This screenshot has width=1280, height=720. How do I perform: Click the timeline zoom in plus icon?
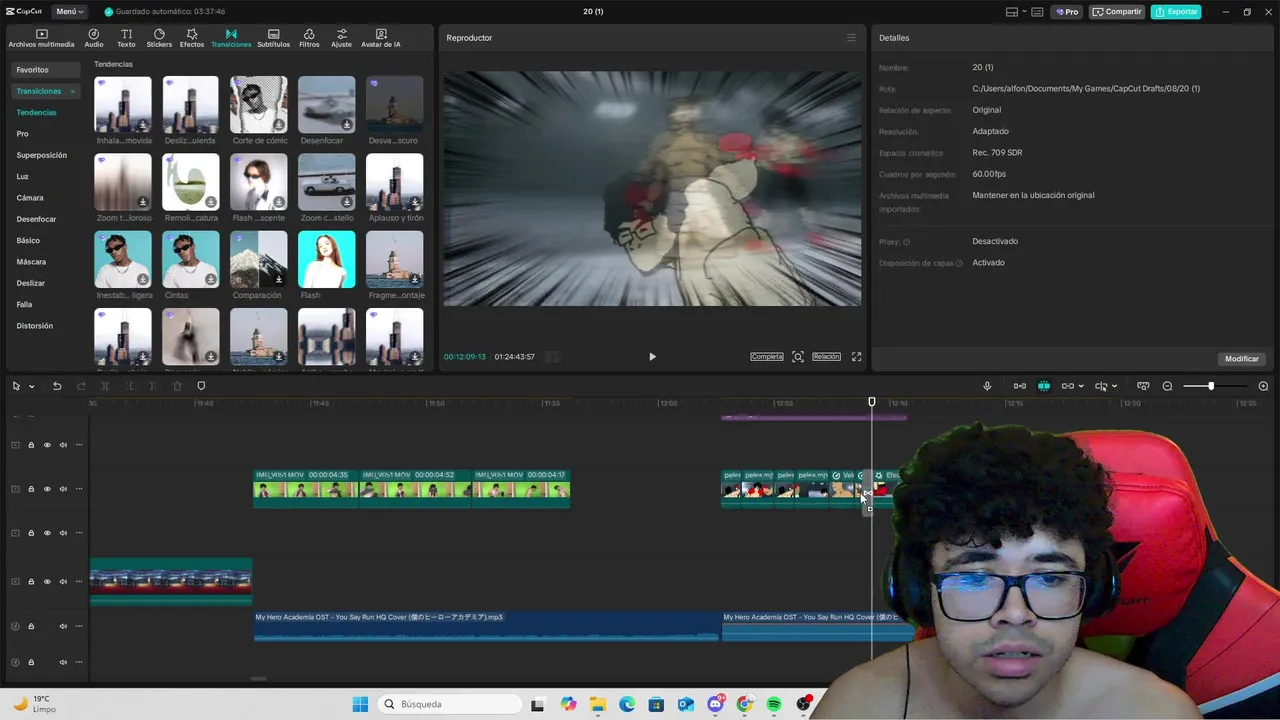tap(1263, 386)
